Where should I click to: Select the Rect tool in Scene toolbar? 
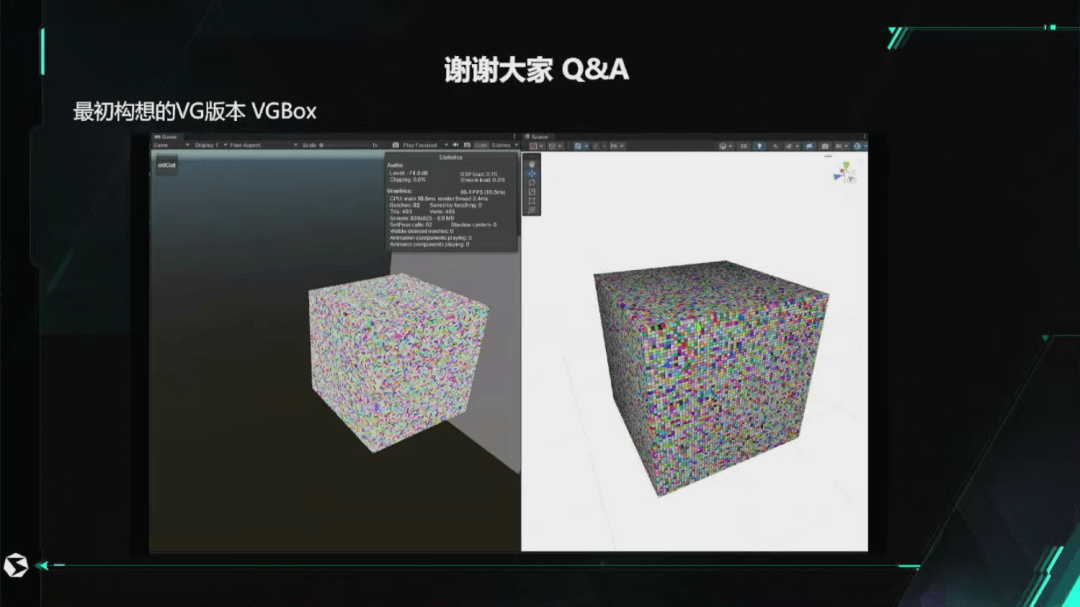click(532, 200)
